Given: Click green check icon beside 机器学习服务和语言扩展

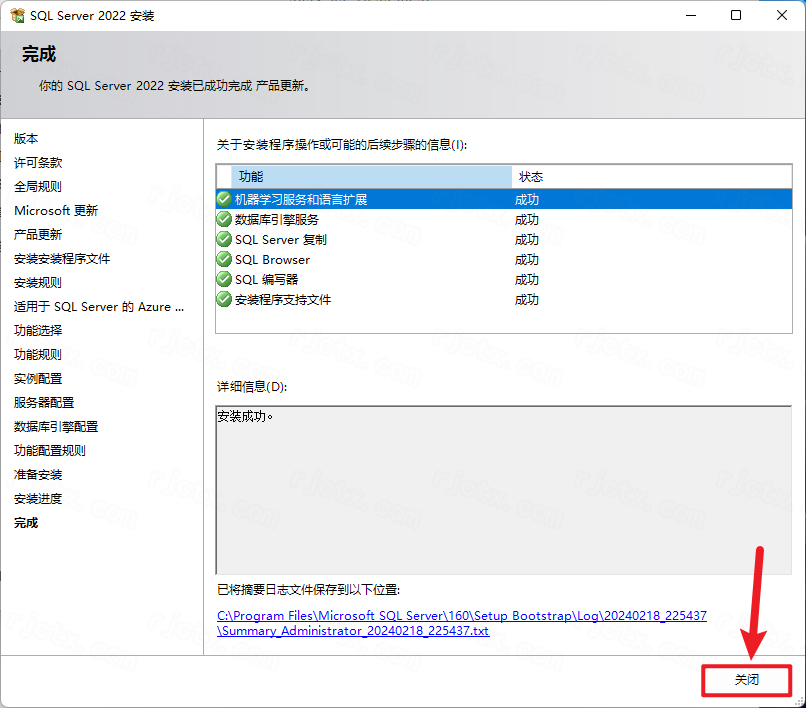Looking at the screenshot, I should coord(224,199).
